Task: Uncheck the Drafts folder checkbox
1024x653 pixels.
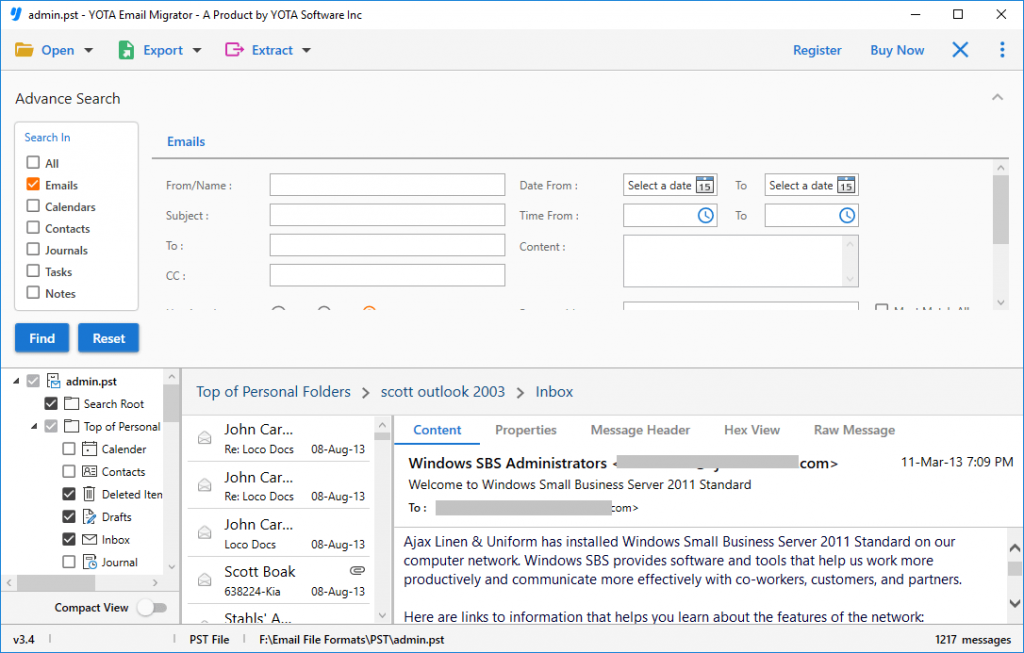Action: tap(69, 517)
